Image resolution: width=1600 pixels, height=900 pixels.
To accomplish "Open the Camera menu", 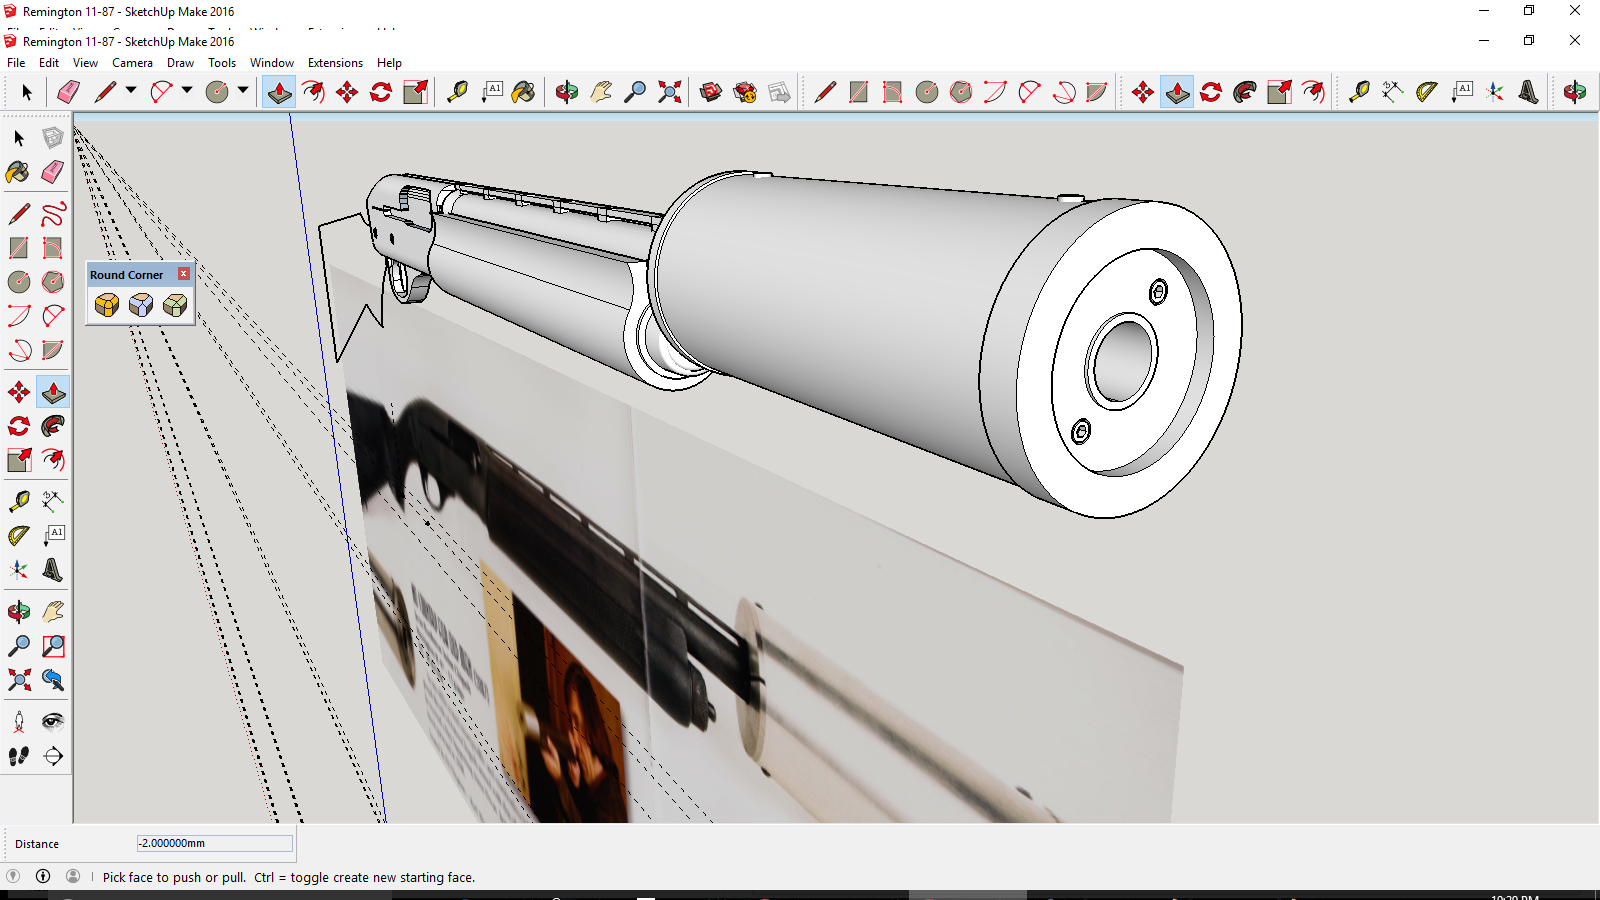I will click(x=132, y=62).
